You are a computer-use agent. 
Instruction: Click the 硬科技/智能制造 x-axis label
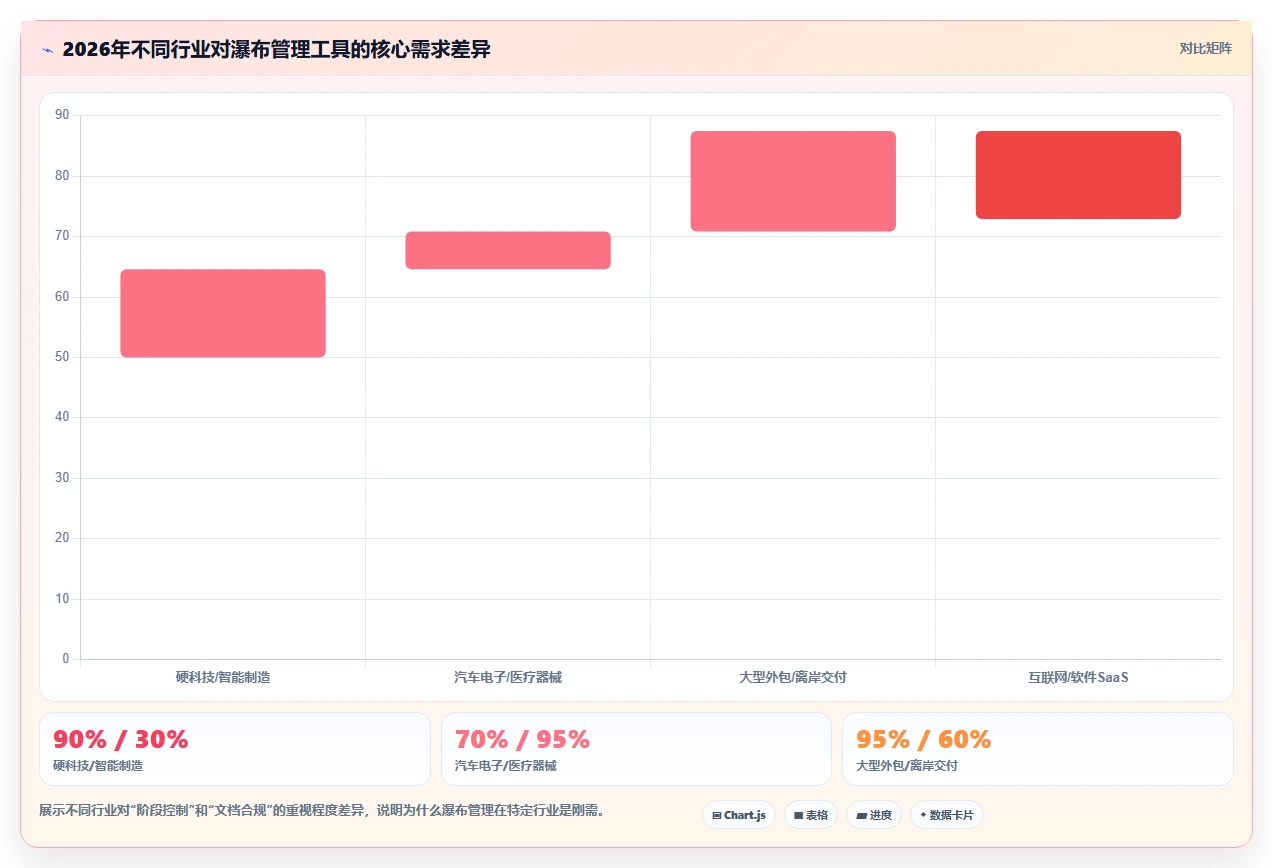point(223,677)
